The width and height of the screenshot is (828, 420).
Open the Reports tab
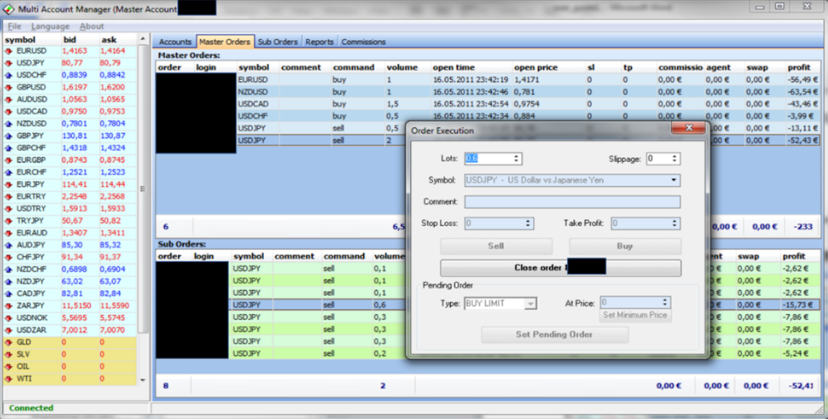(x=320, y=42)
